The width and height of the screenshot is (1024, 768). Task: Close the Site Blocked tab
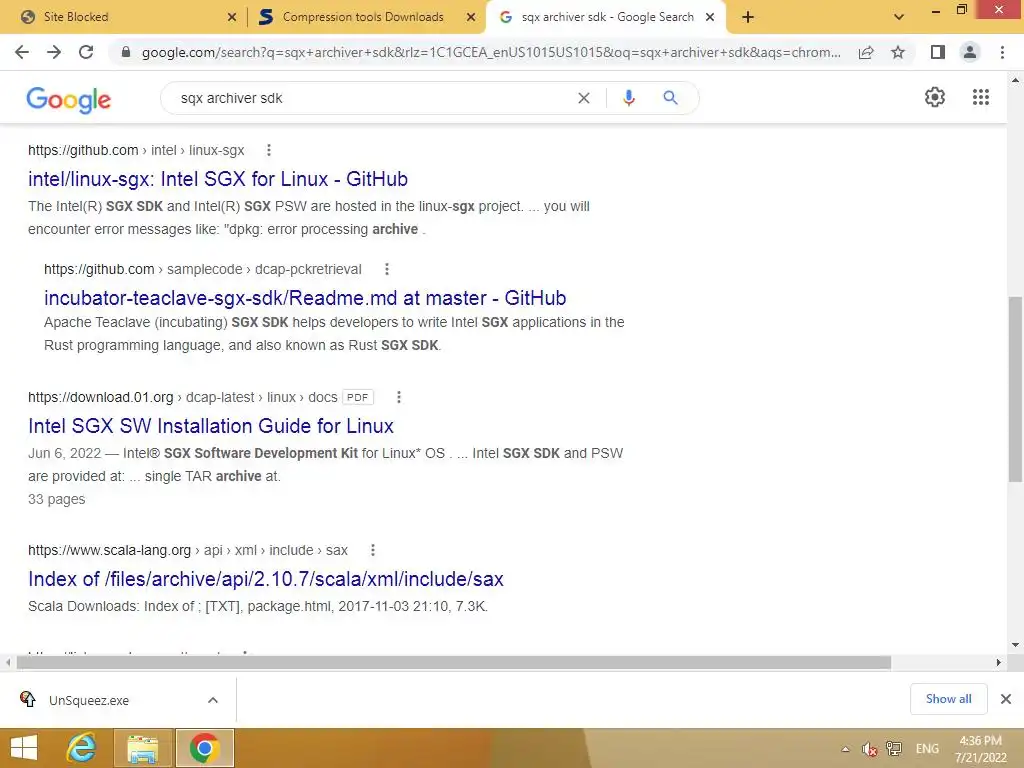point(231,17)
